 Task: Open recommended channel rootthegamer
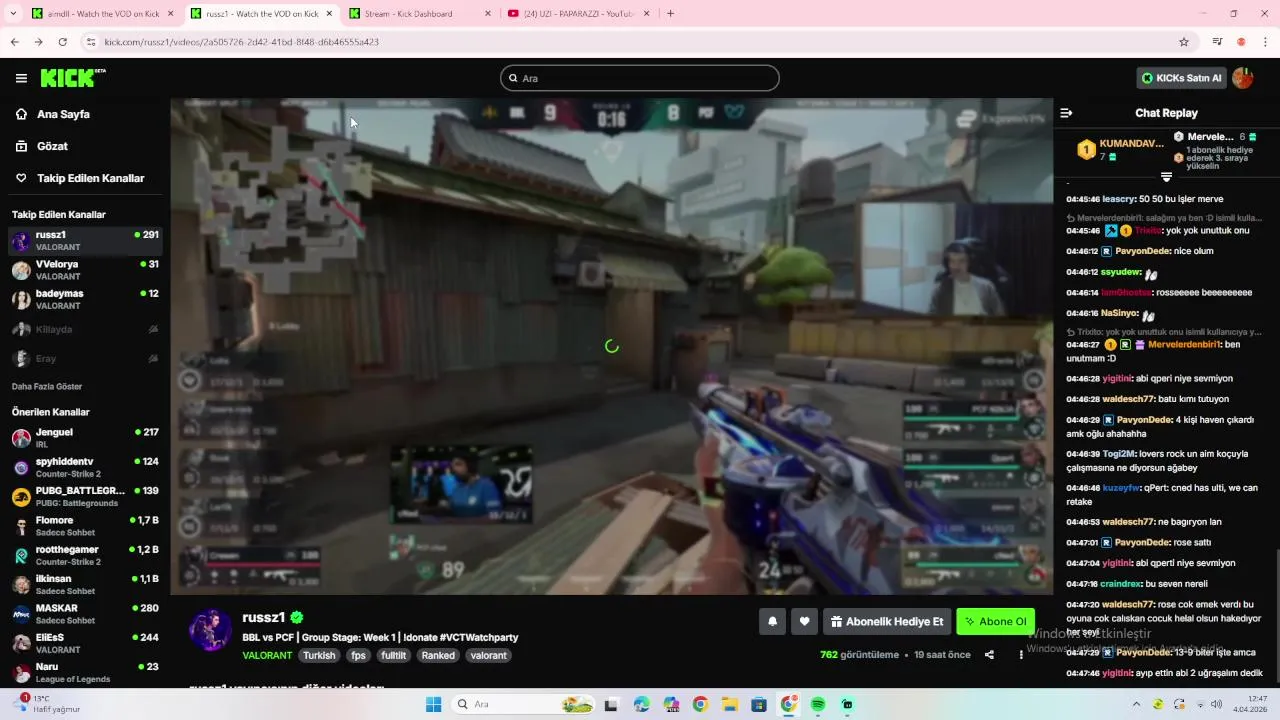85,555
